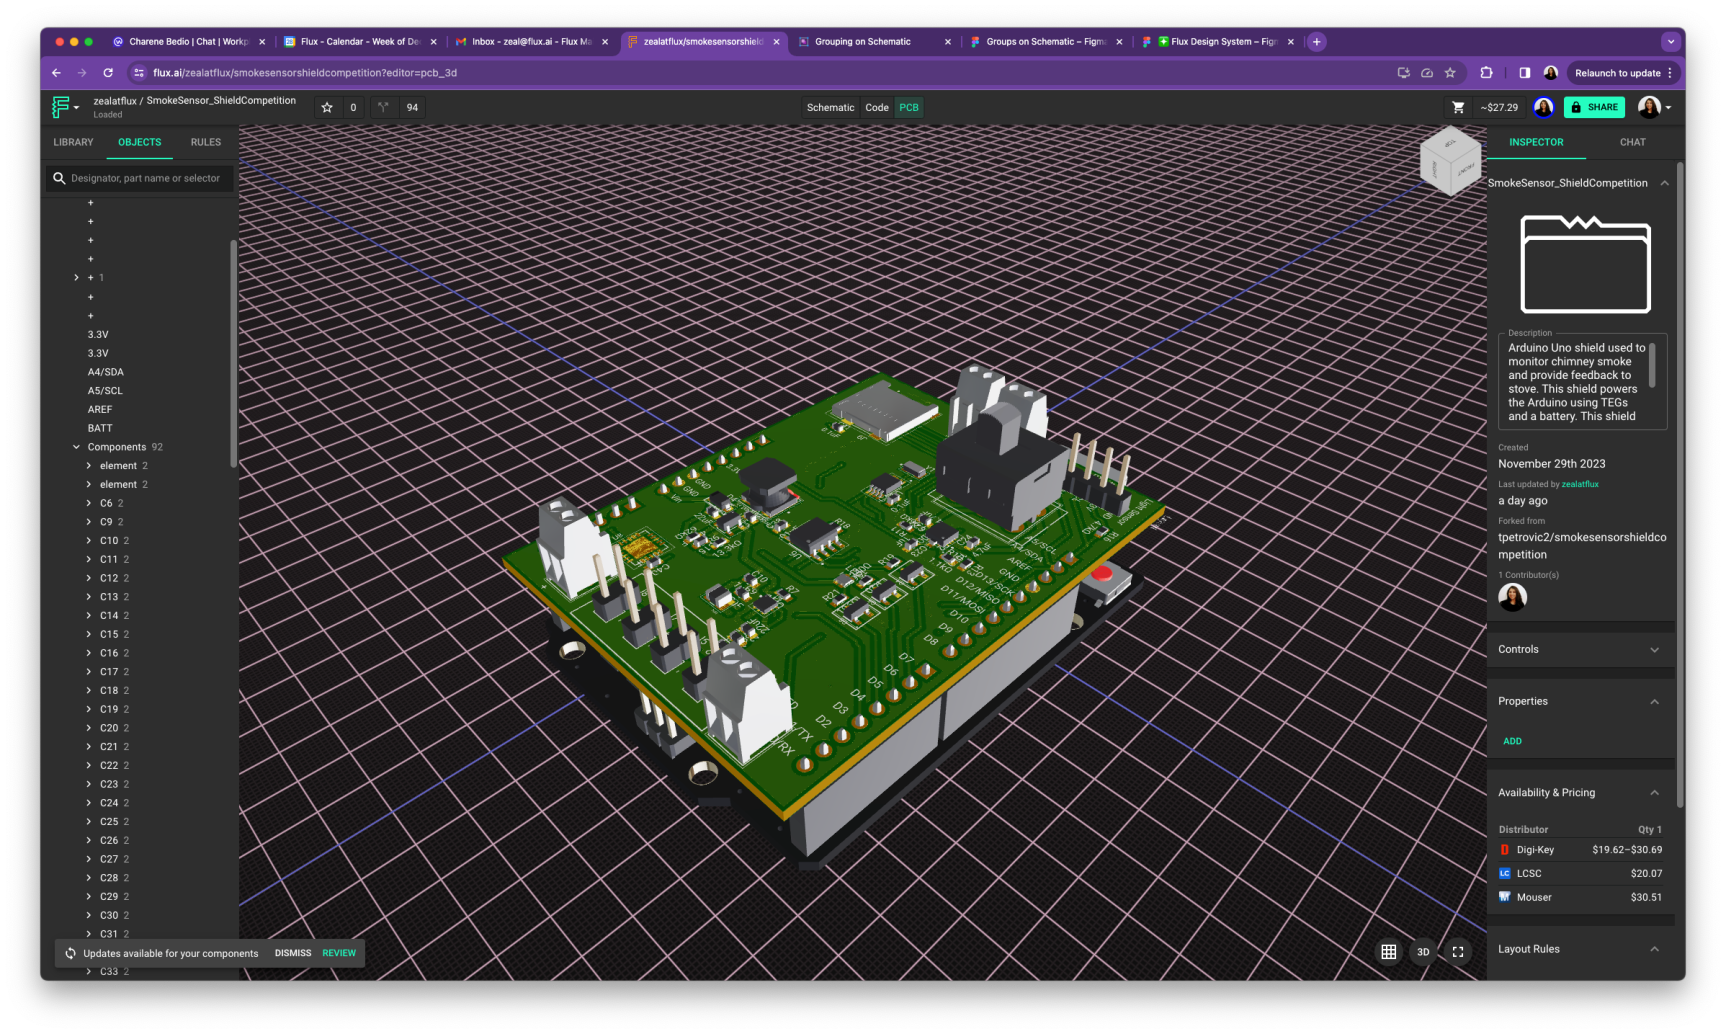
Task: Click REVIEW for component updates
Action: (x=339, y=953)
